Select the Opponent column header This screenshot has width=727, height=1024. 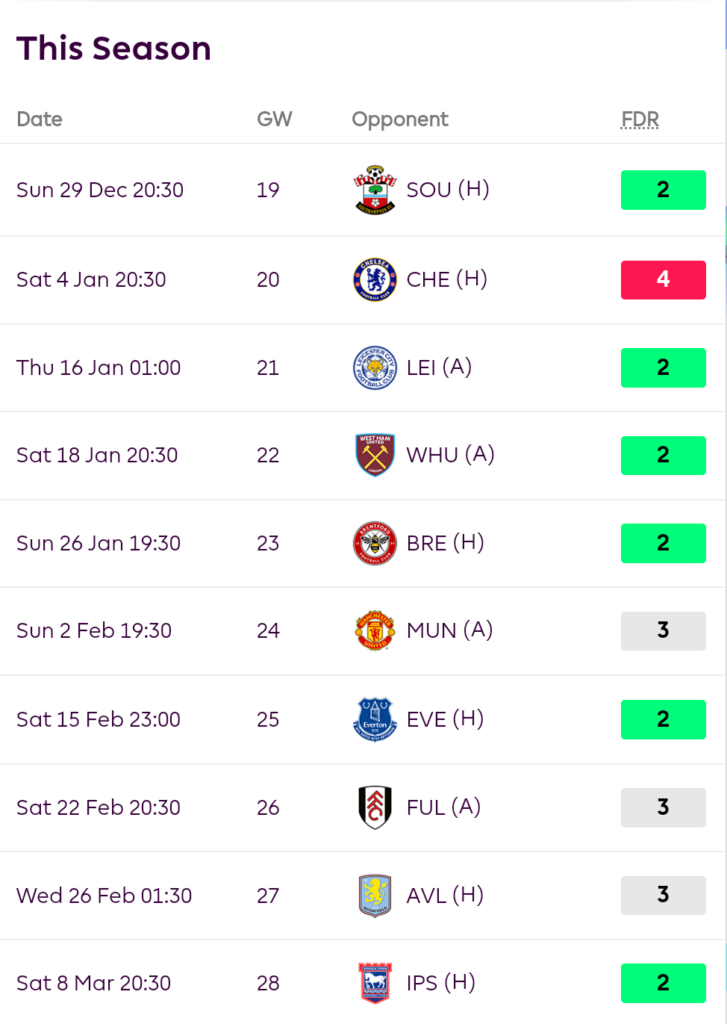400,119
